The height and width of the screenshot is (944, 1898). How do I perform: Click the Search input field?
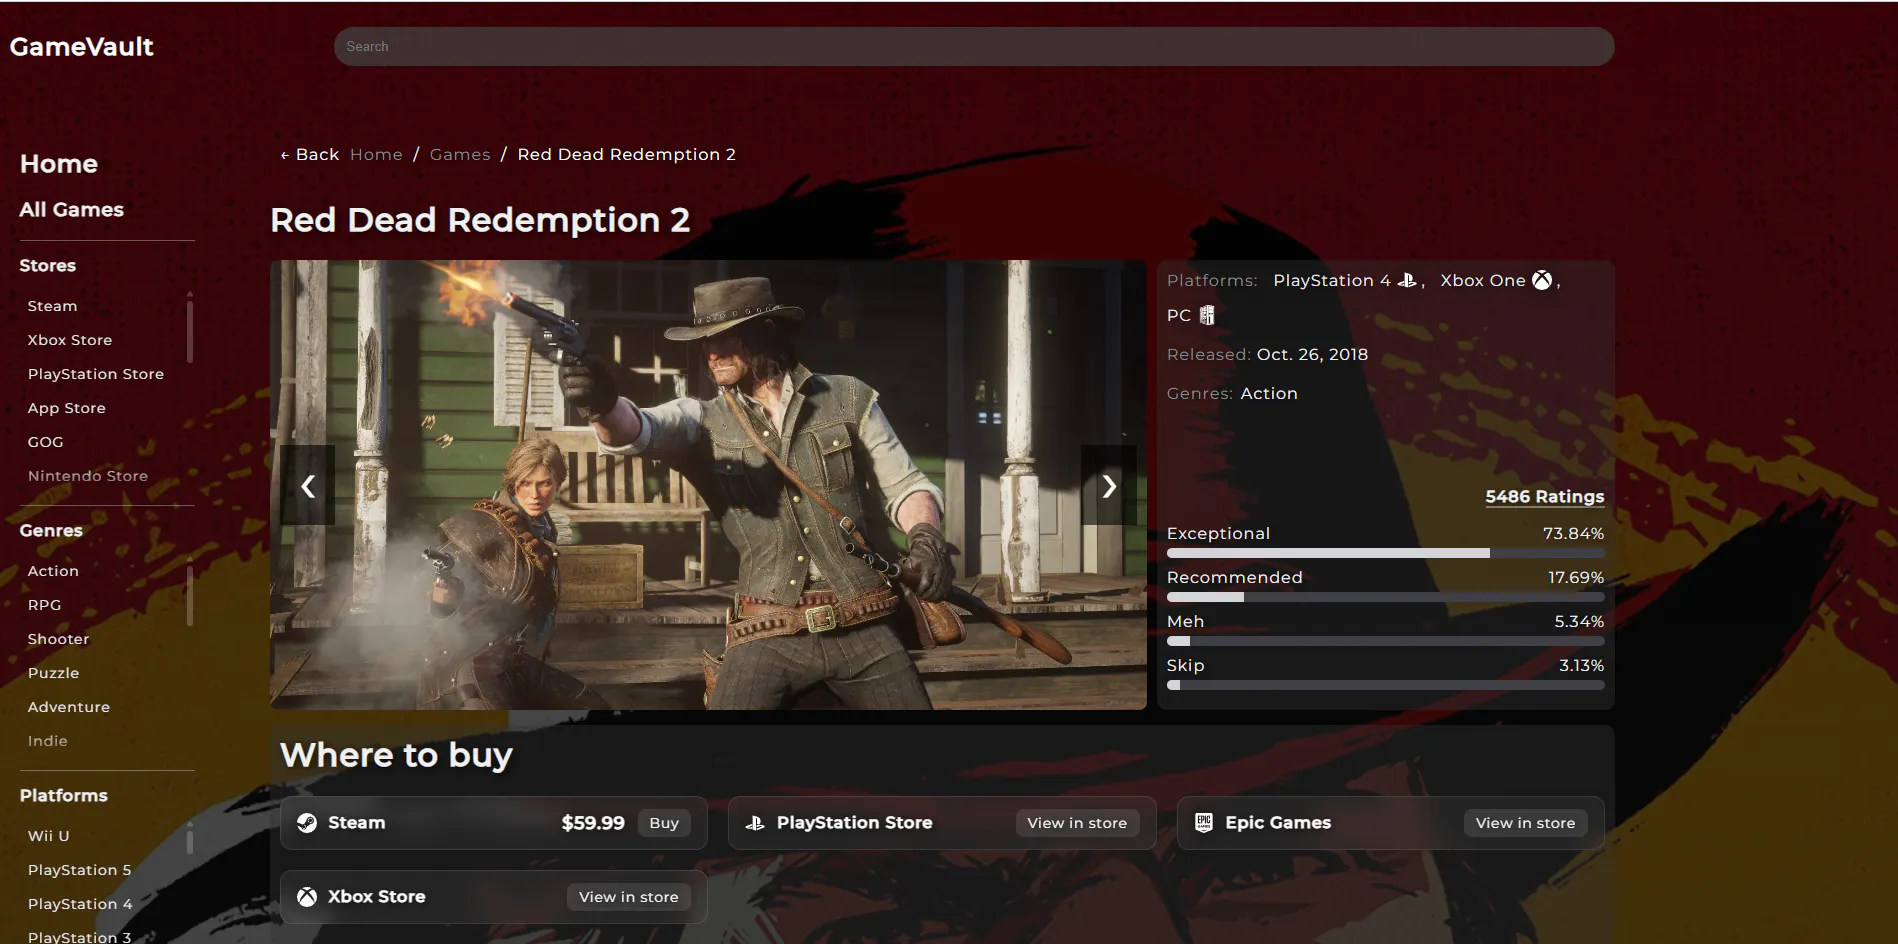974,47
